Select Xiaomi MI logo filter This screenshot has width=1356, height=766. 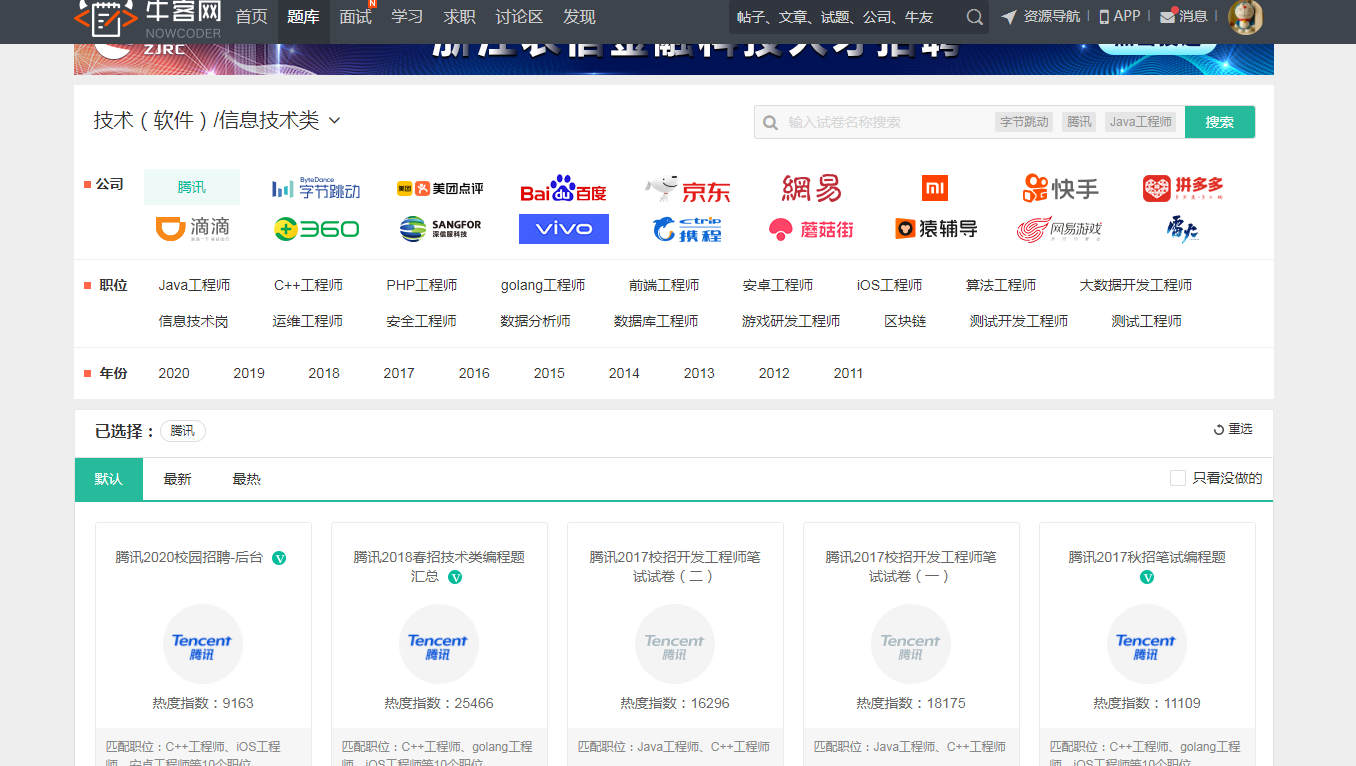pyautogui.click(x=934, y=188)
